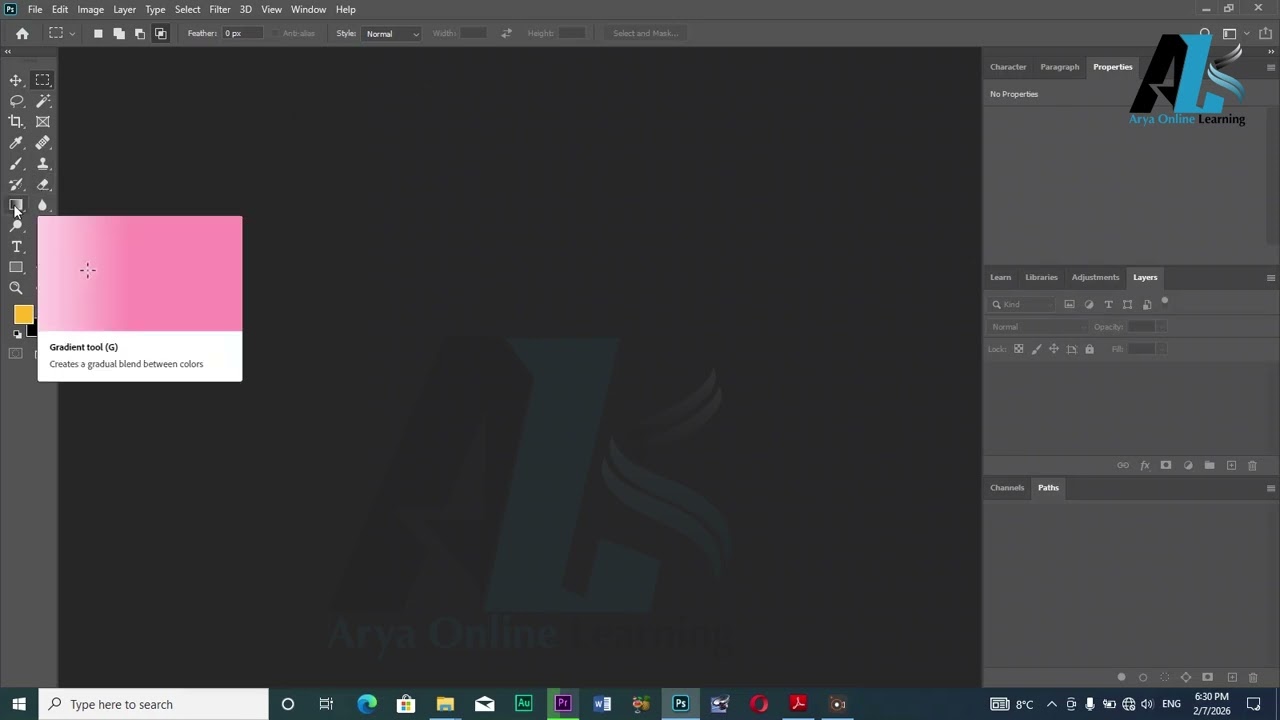Open the Paths panel menu

point(1271,488)
